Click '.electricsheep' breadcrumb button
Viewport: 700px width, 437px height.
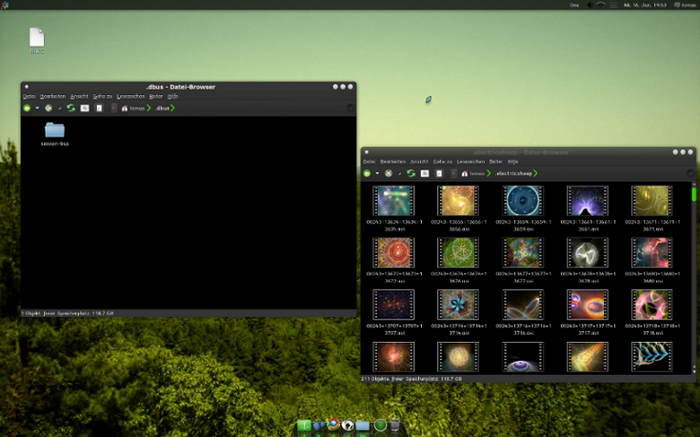click(x=516, y=173)
